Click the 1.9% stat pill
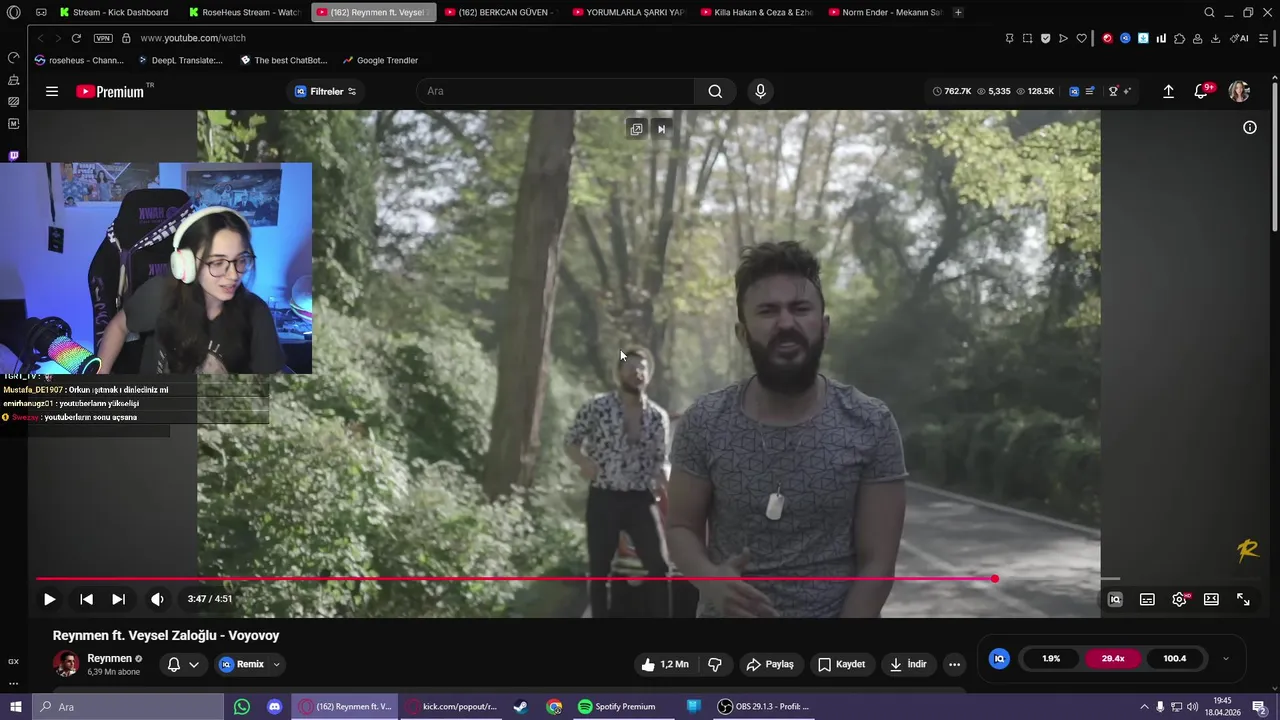The image size is (1280, 720). pos(1051,659)
